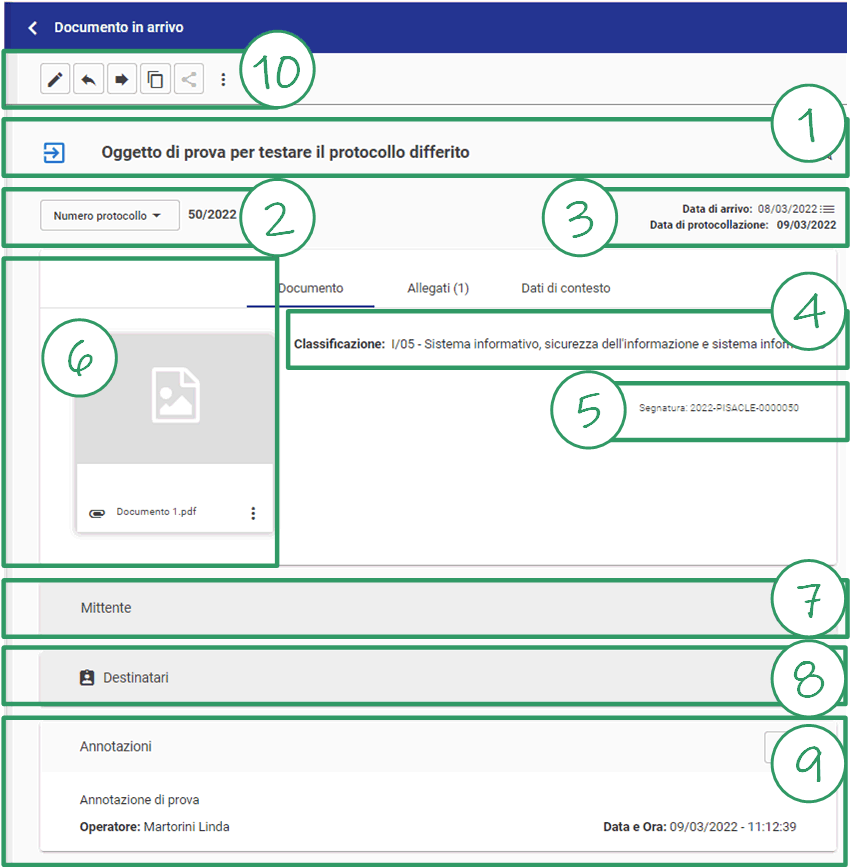Click the greyed-out share icon
851x868 pixels.
[x=188, y=80]
